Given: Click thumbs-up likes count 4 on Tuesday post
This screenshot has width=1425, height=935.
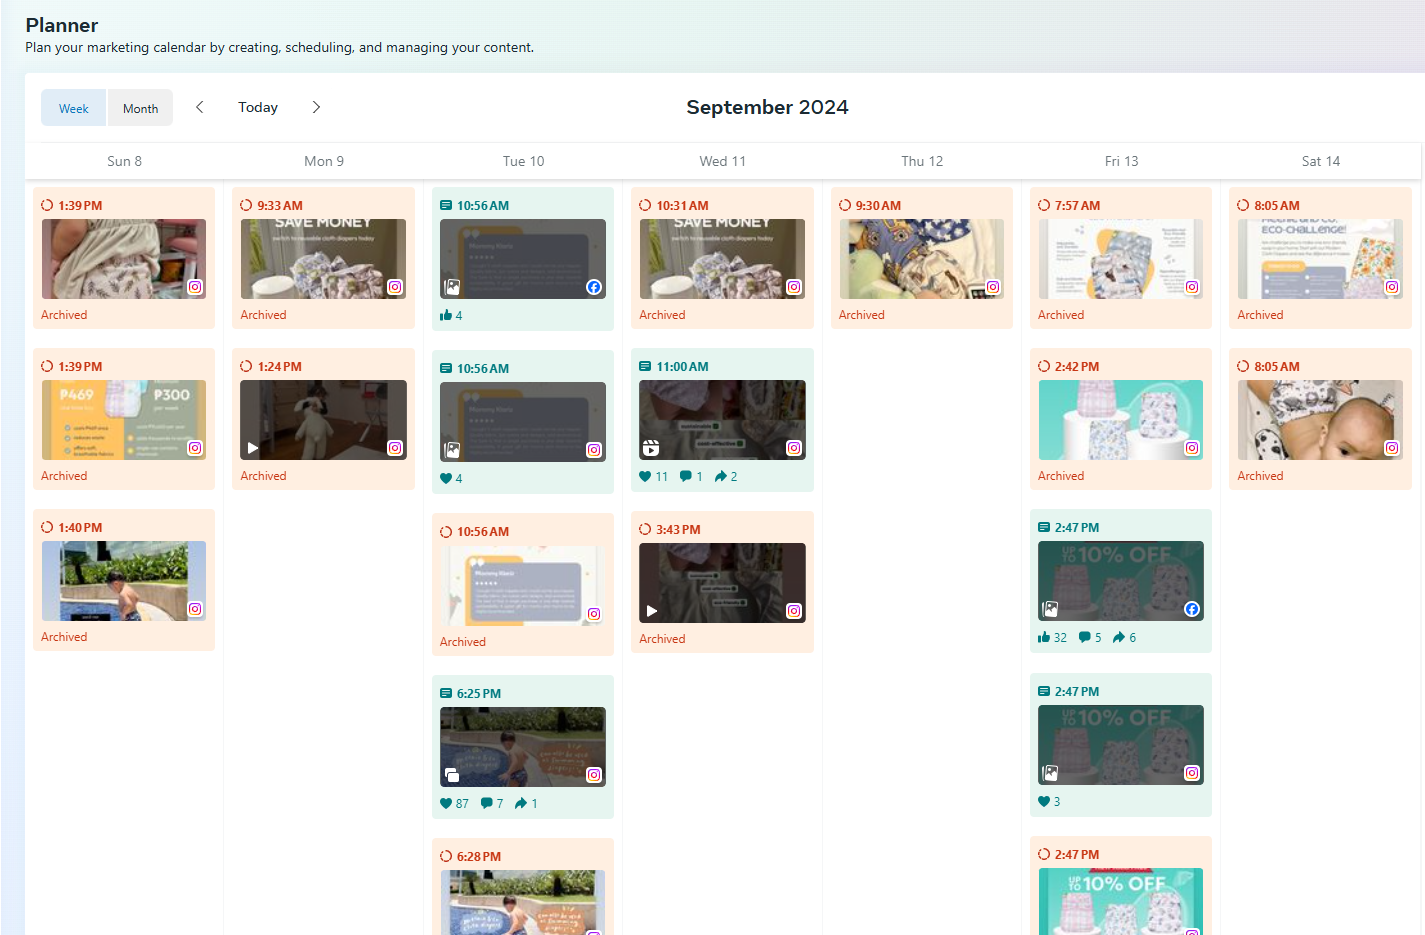Looking at the screenshot, I should [x=451, y=315].
